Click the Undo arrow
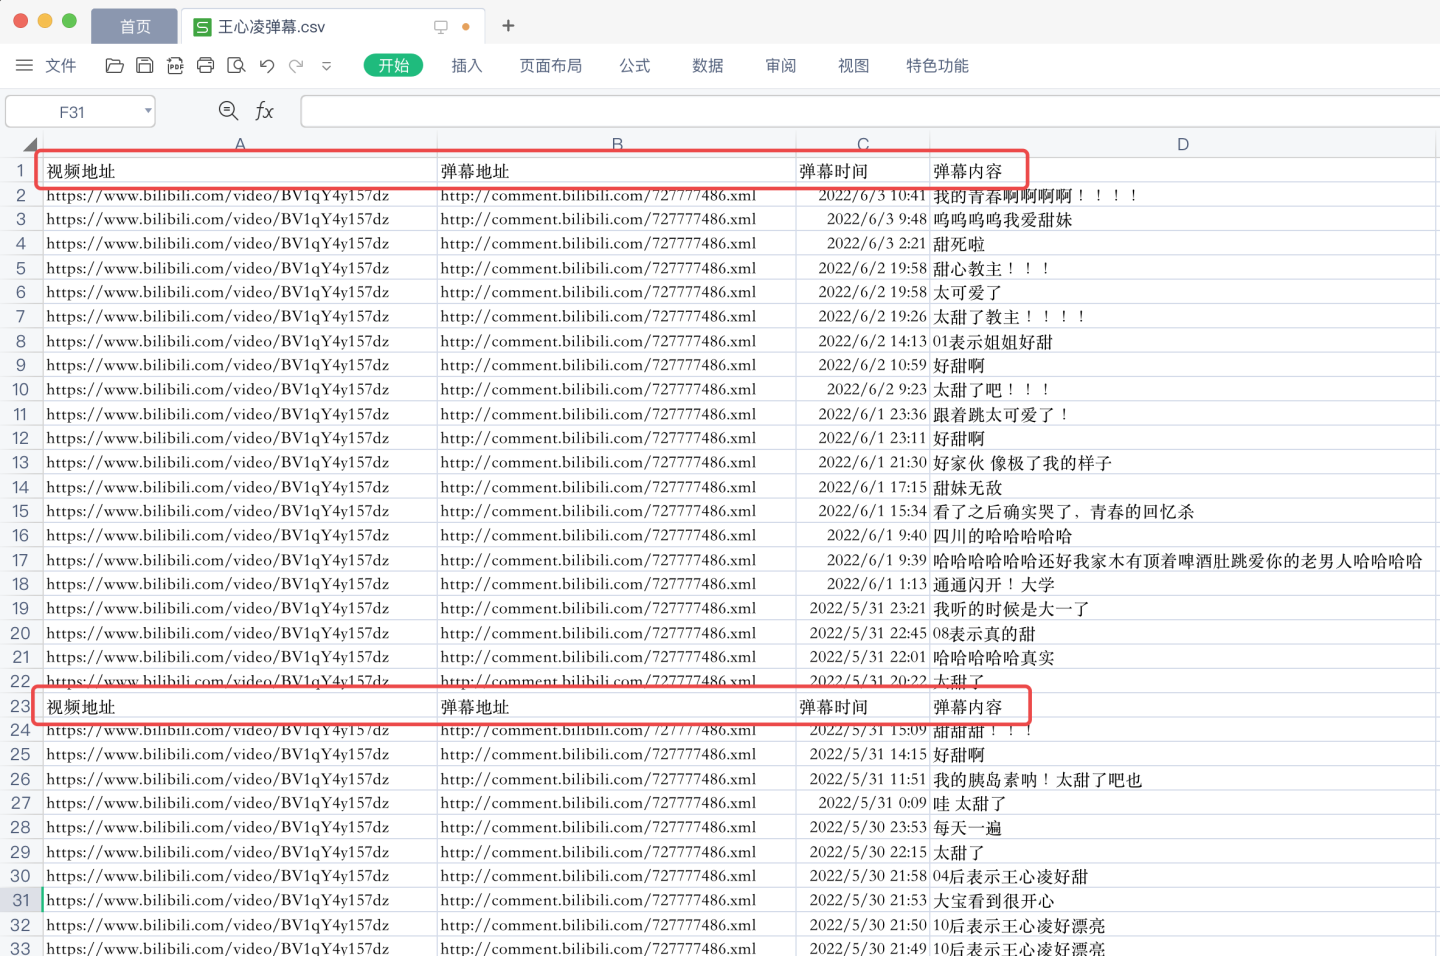 click(x=267, y=66)
